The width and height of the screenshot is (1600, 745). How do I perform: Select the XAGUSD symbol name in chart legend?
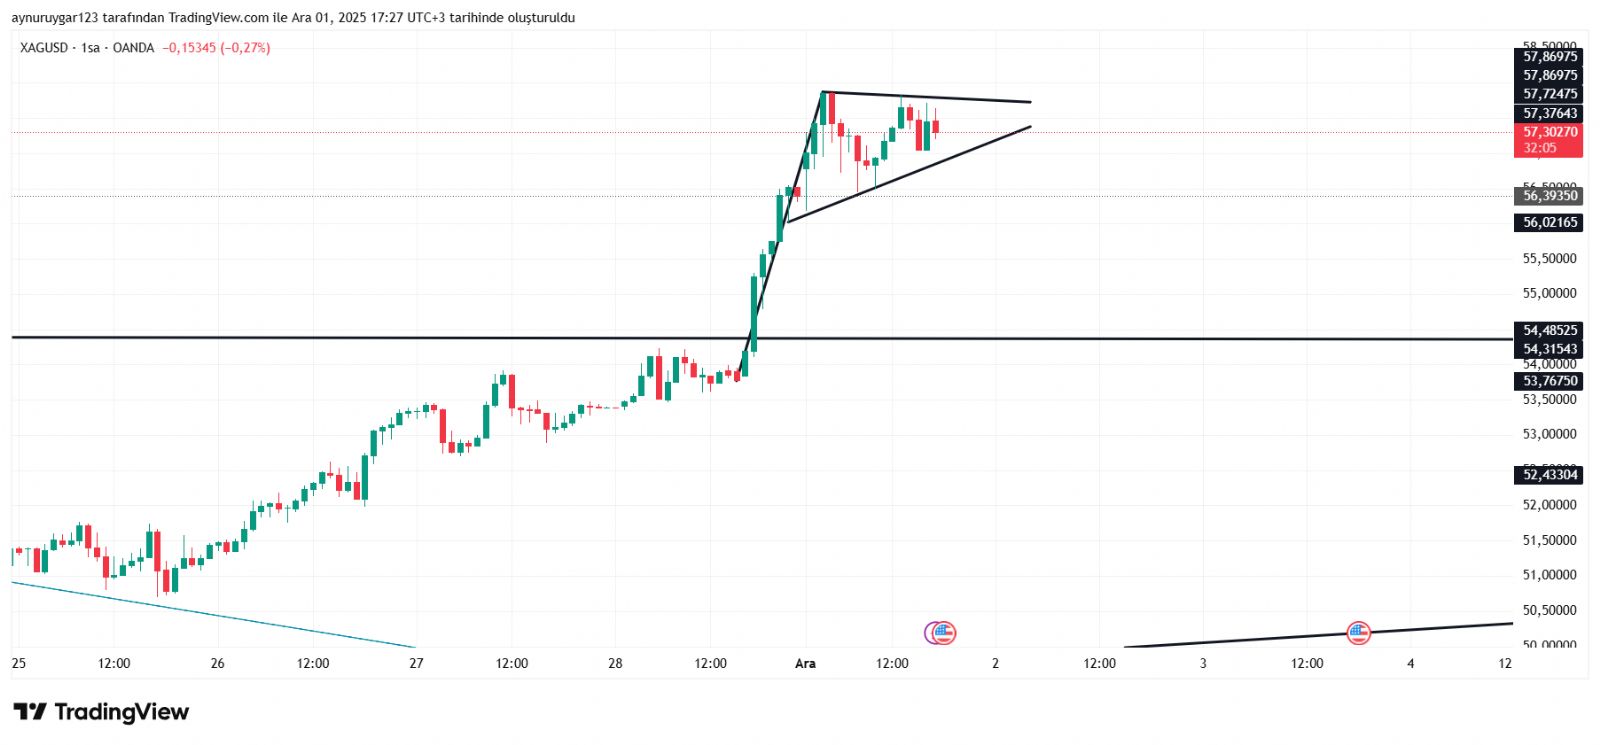[44, 48]
